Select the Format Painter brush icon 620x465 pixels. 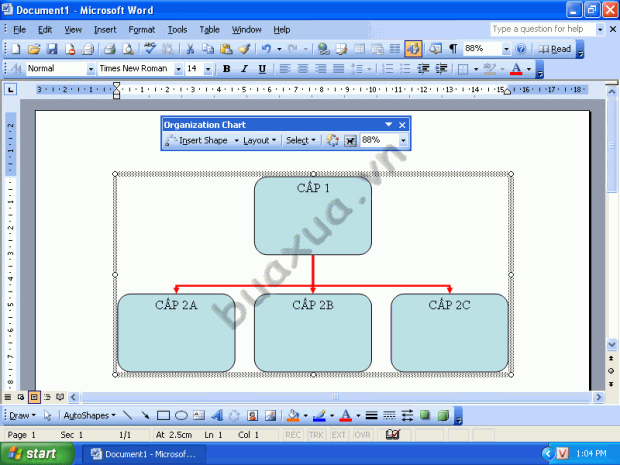tap(244, 49)
